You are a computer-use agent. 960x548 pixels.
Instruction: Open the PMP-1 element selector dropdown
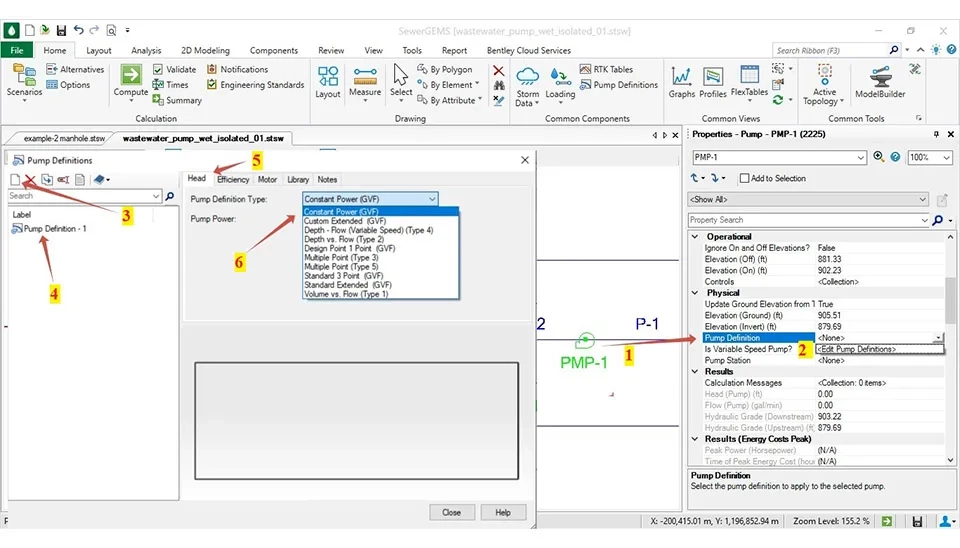[861, 157]
